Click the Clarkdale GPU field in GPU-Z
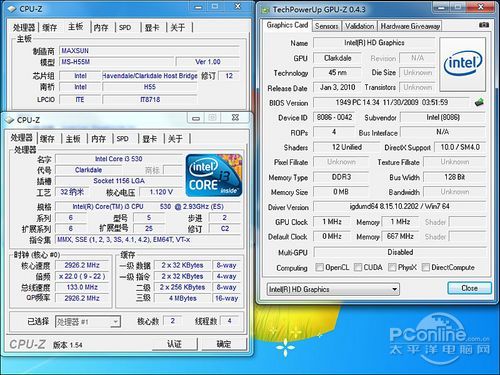 click(337, 58)
